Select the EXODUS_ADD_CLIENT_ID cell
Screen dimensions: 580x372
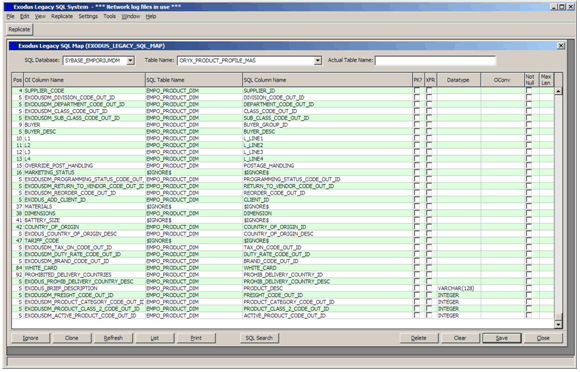click(84, 200)
